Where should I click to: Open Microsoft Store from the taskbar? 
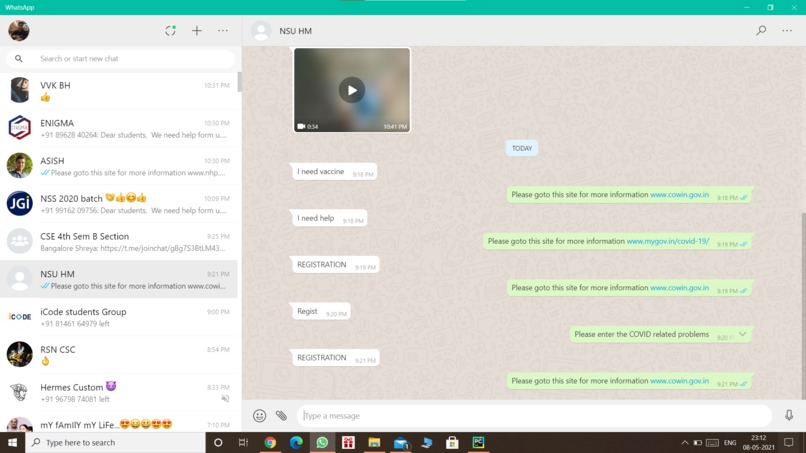452,442
